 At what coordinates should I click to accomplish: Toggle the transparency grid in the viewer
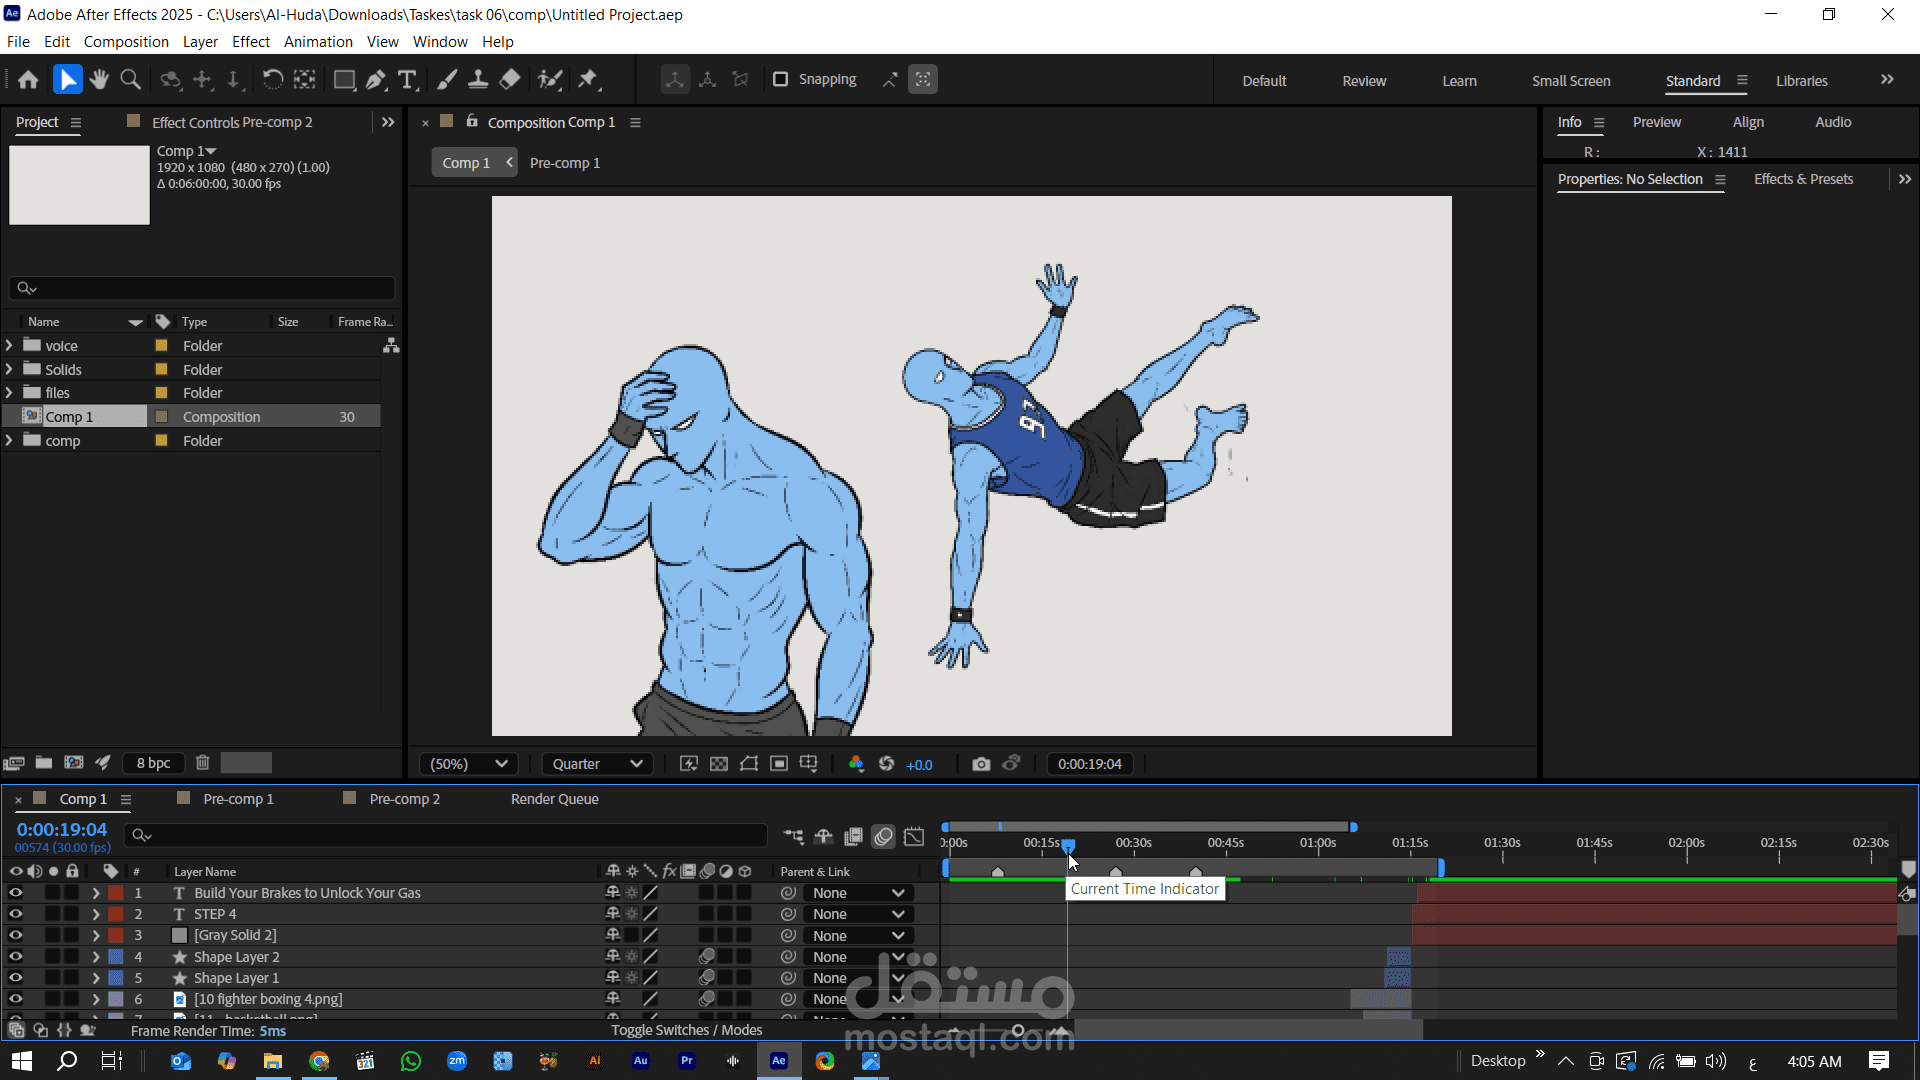(x=718, y=764)
